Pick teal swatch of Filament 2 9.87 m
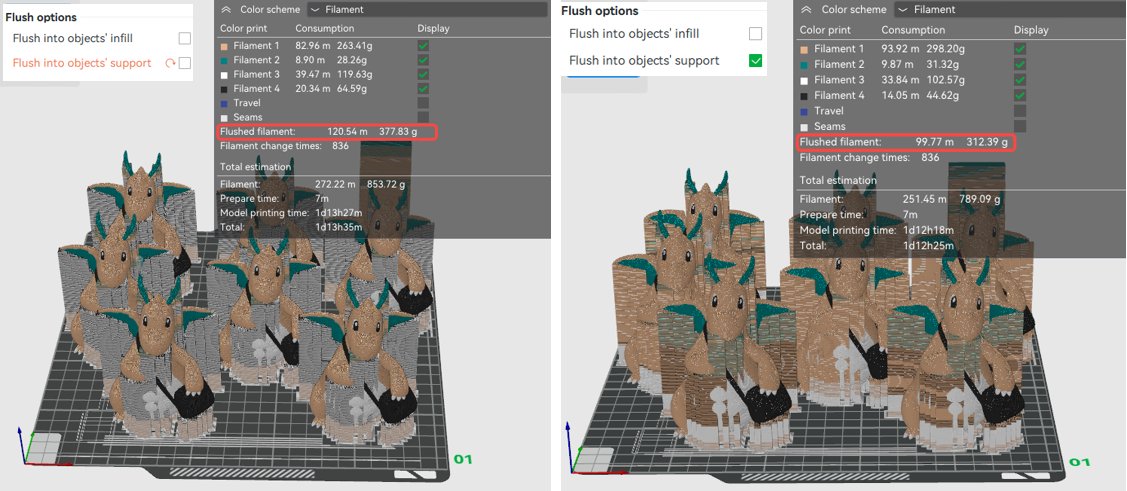 804,65
